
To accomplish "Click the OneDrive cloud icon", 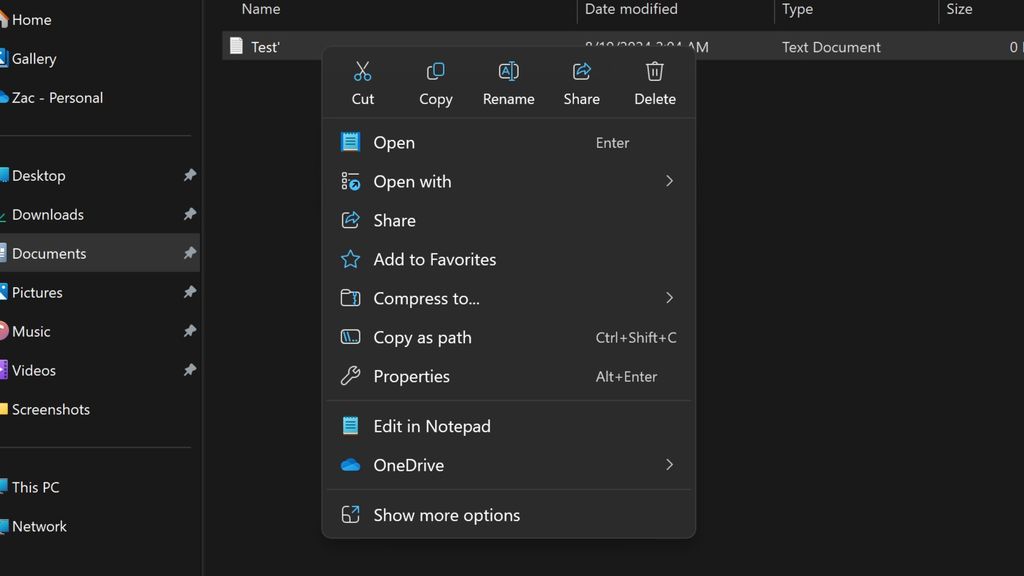I will (350, 464).
